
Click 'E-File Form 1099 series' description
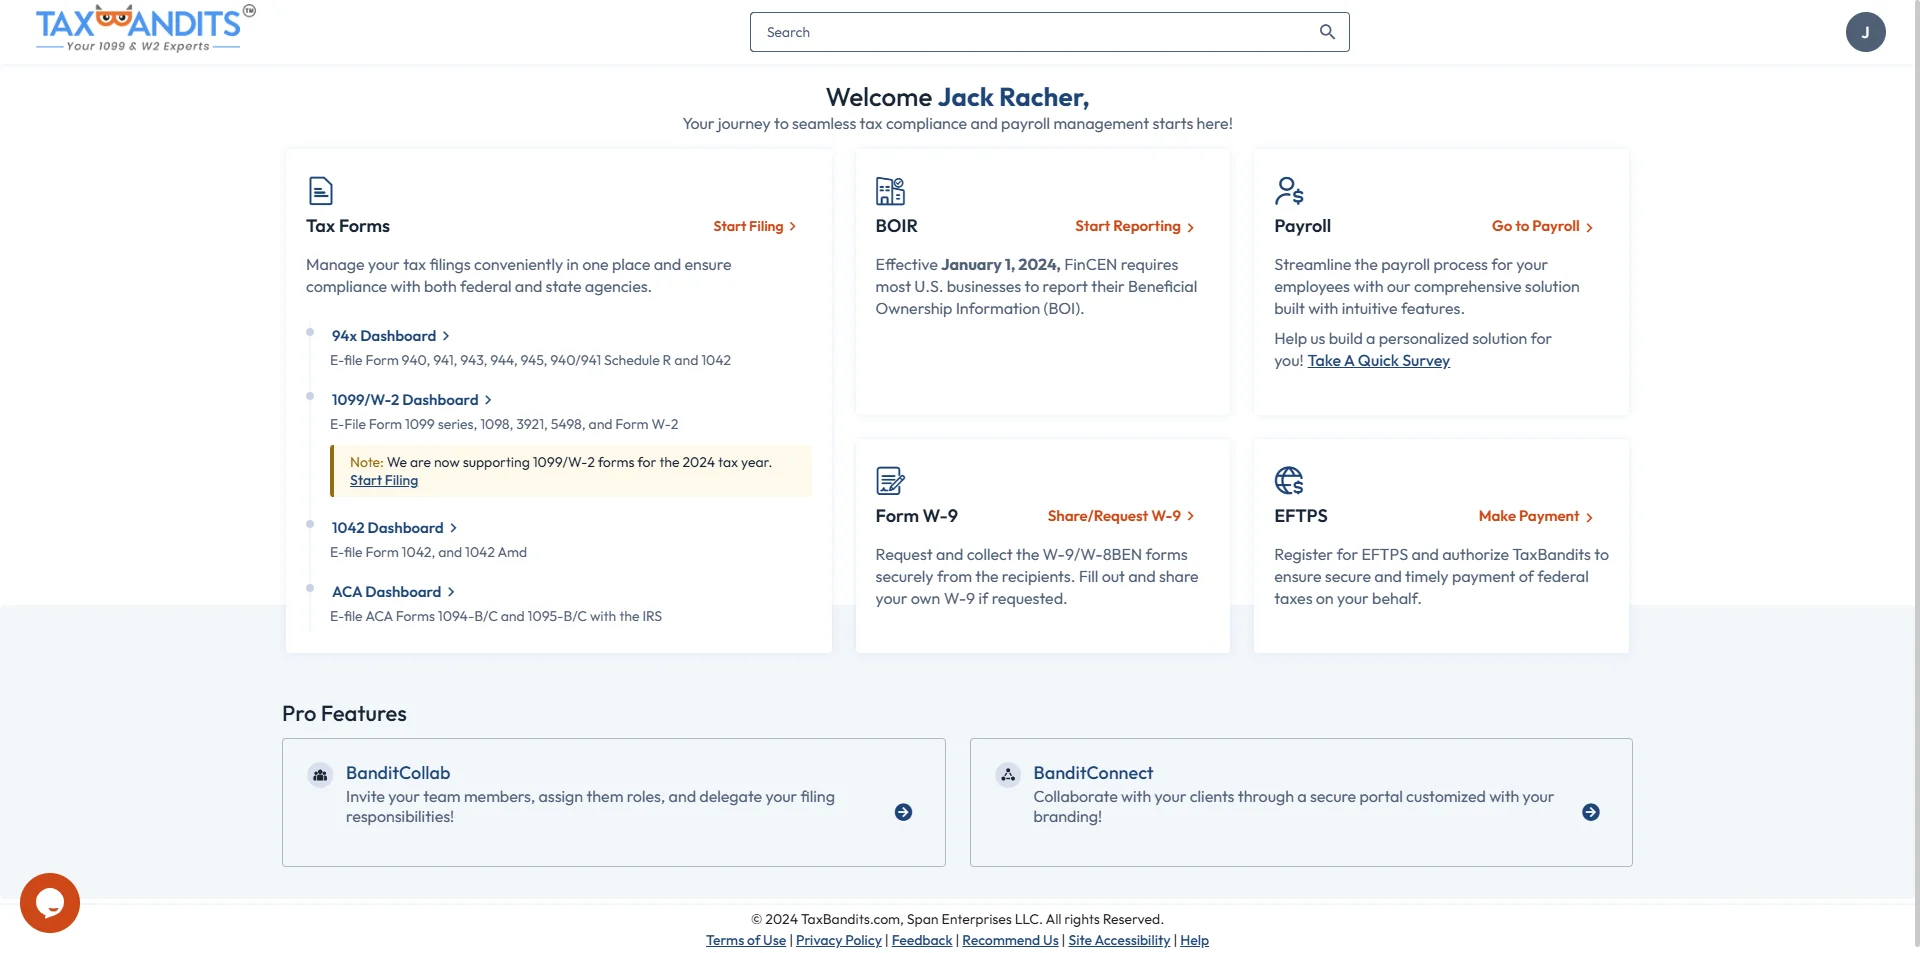pyautogui.click(x=504, y=424)
